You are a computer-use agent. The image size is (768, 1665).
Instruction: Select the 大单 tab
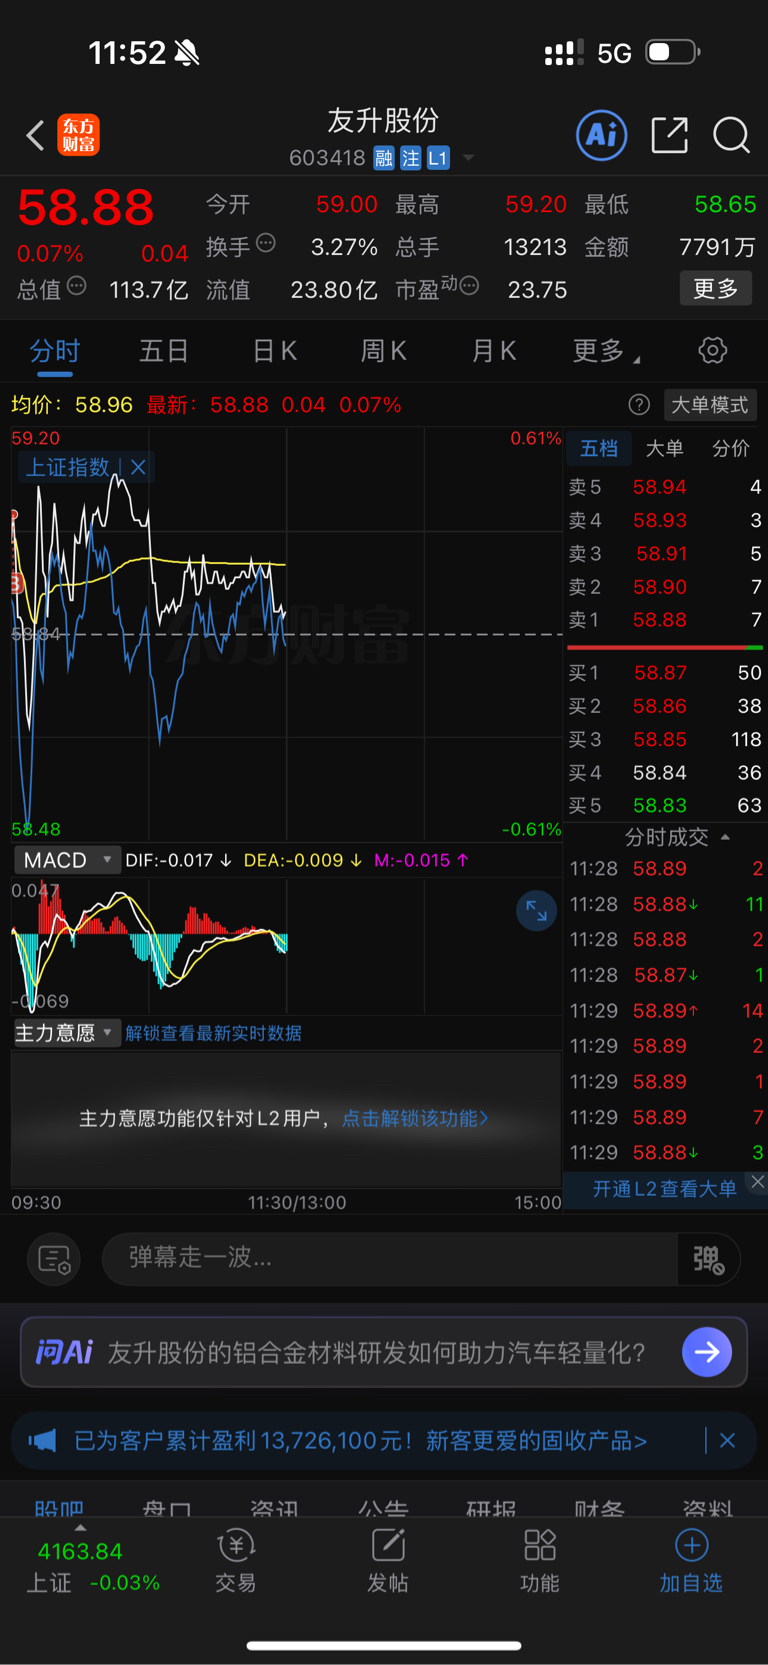[664, 448]
